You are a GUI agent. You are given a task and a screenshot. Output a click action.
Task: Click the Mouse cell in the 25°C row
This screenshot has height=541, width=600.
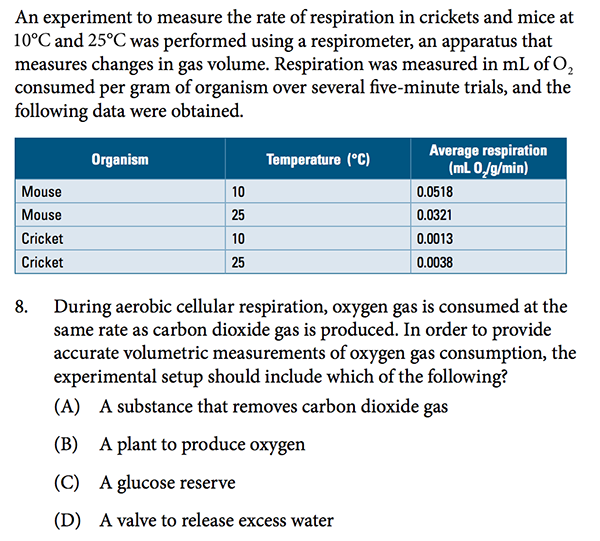(42, 215)
